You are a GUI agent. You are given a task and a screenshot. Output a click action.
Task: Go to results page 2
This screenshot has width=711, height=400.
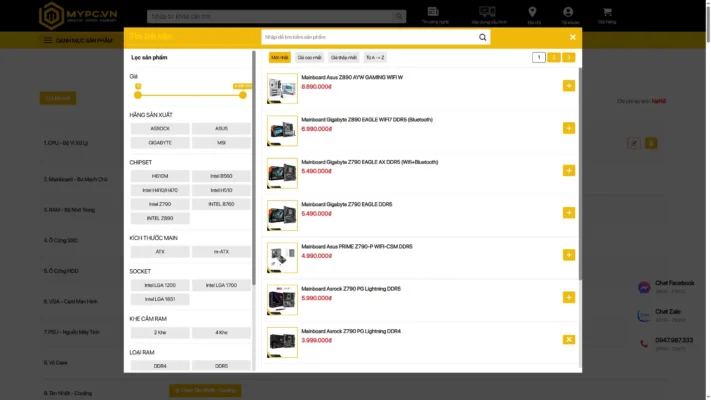coord(554,58)
